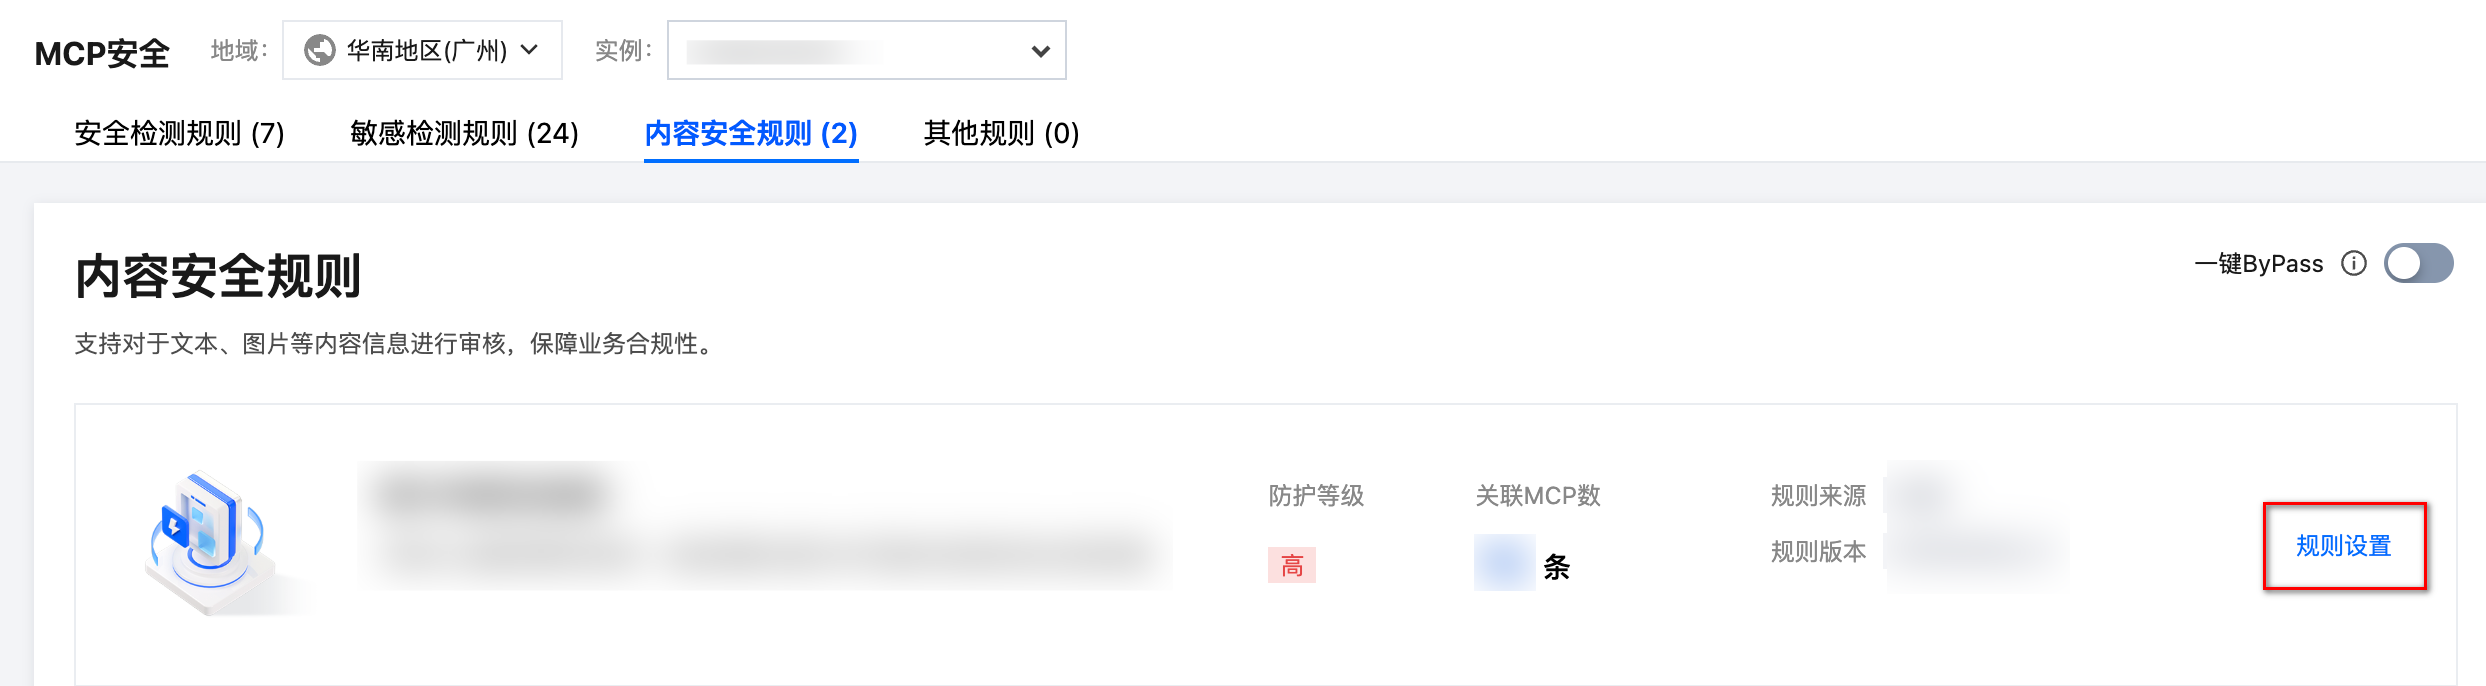This screenshot has height=686, width=2486.
Task: Toggle the 一键ByPass switch
Action: click(x=2418, y=263)
